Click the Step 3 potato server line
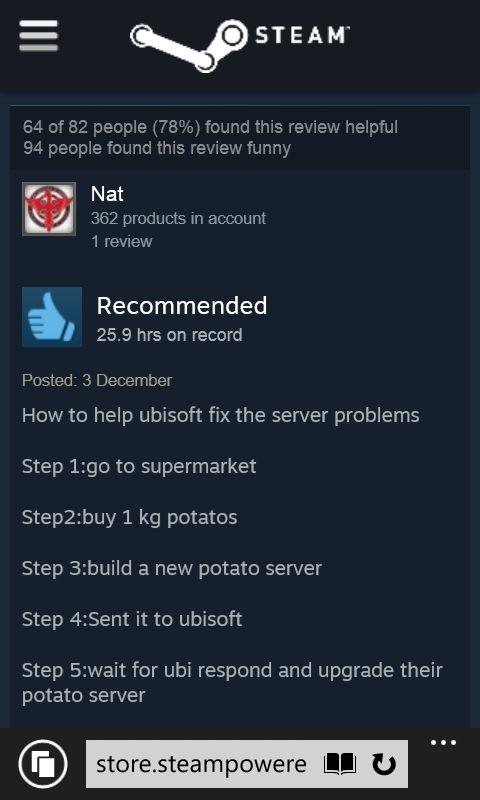This screenshot has width=480, height=800. pos(171,569)
